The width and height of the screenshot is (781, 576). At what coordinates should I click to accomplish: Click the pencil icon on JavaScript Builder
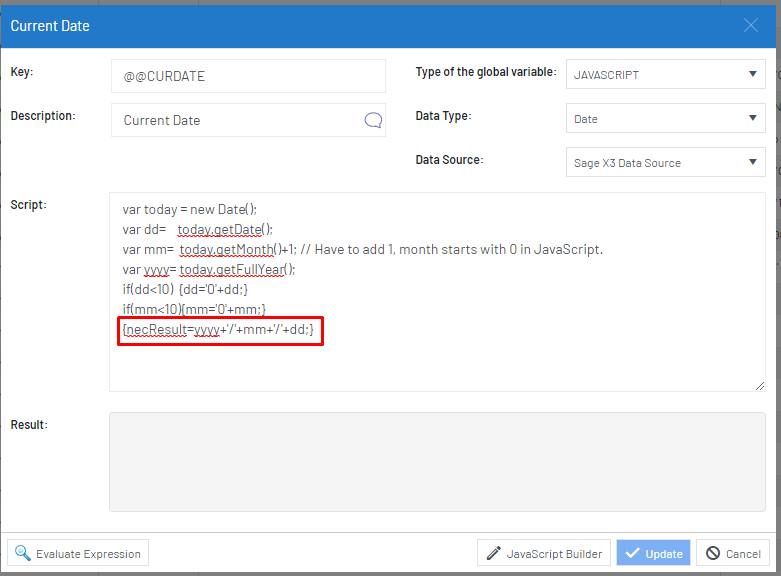pyautogui.click(x=494, y=553)
